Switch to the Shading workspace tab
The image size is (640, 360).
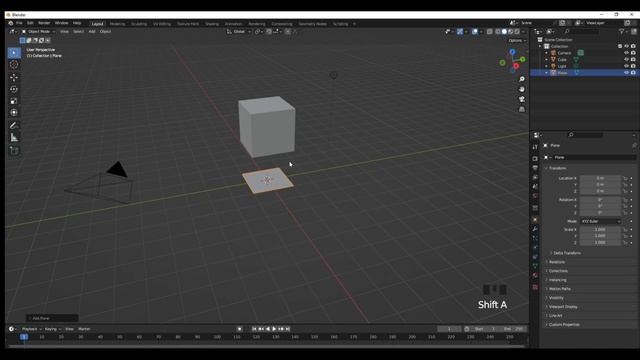212,24
